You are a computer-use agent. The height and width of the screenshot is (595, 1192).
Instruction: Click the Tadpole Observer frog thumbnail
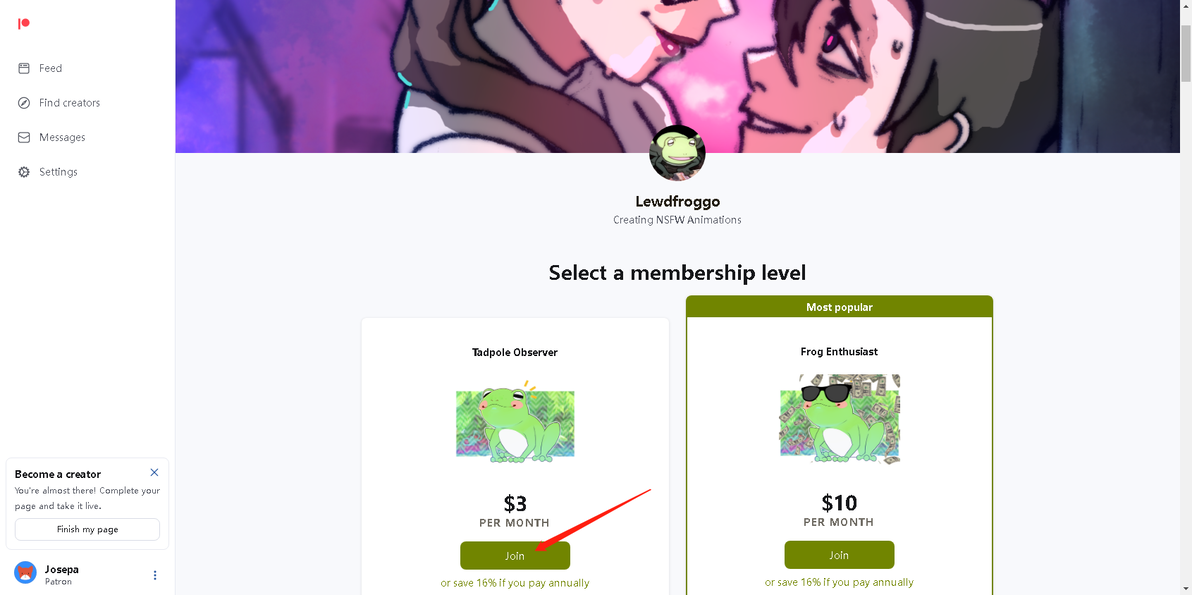[515, 422]
